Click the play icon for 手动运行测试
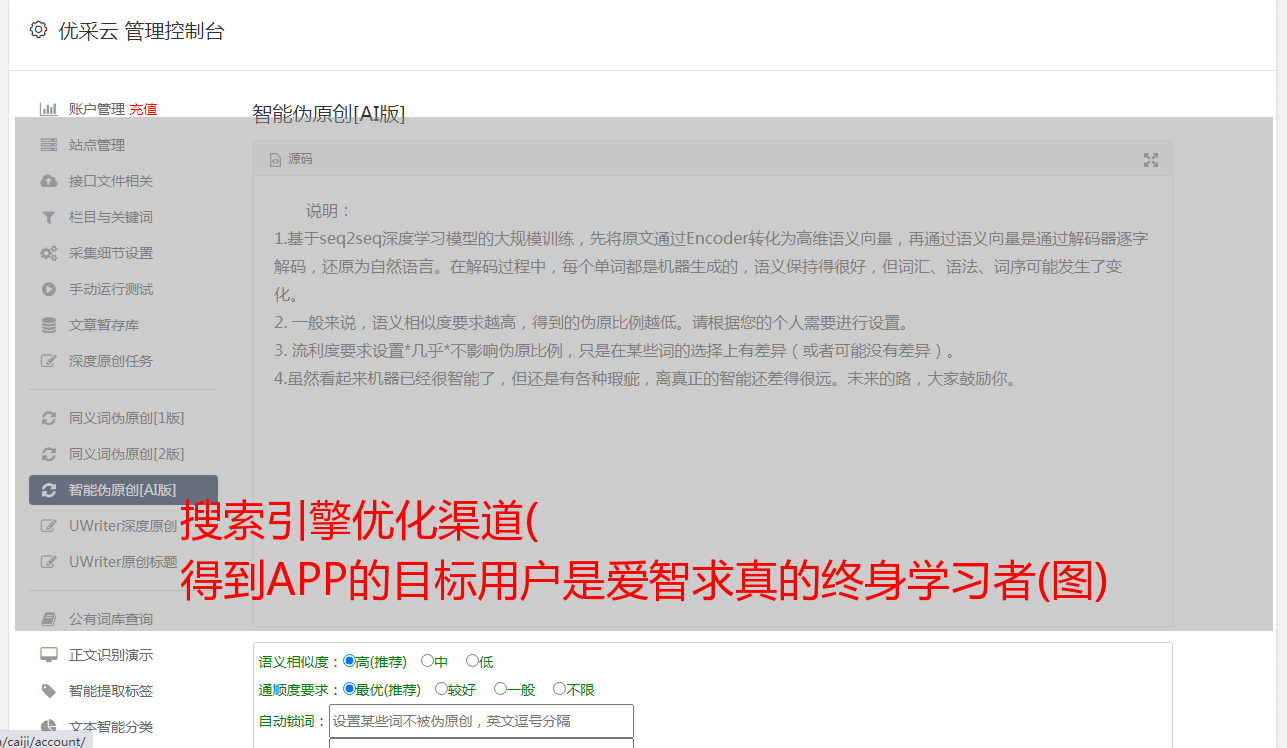Viewport: 1287px width, 748px height. click(x=48, y=289)
